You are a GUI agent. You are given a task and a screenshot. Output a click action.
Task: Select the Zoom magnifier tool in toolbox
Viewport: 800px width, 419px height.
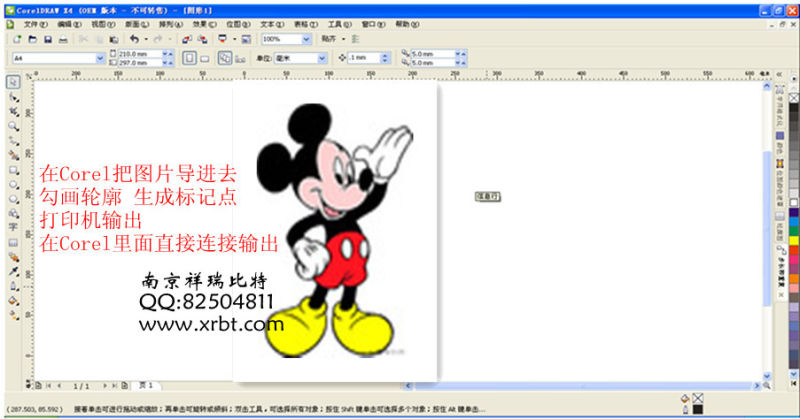(14, 126)
